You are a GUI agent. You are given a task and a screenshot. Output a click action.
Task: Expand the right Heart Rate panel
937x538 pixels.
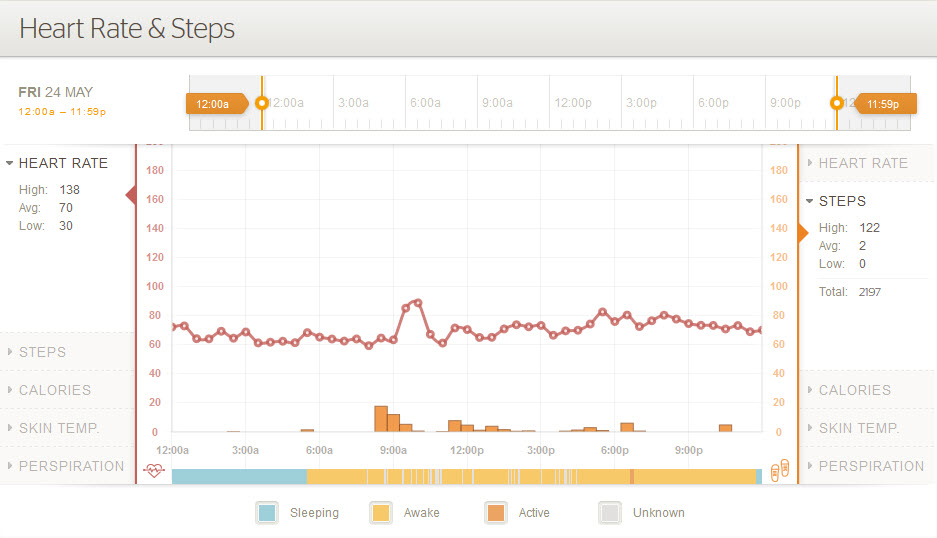pyautogui.click(x=862, y=163)
